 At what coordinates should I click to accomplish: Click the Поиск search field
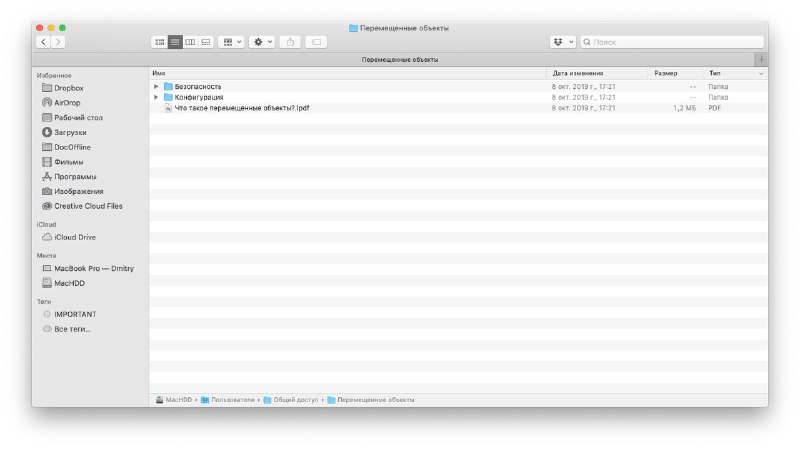click(x=675, y=42)
